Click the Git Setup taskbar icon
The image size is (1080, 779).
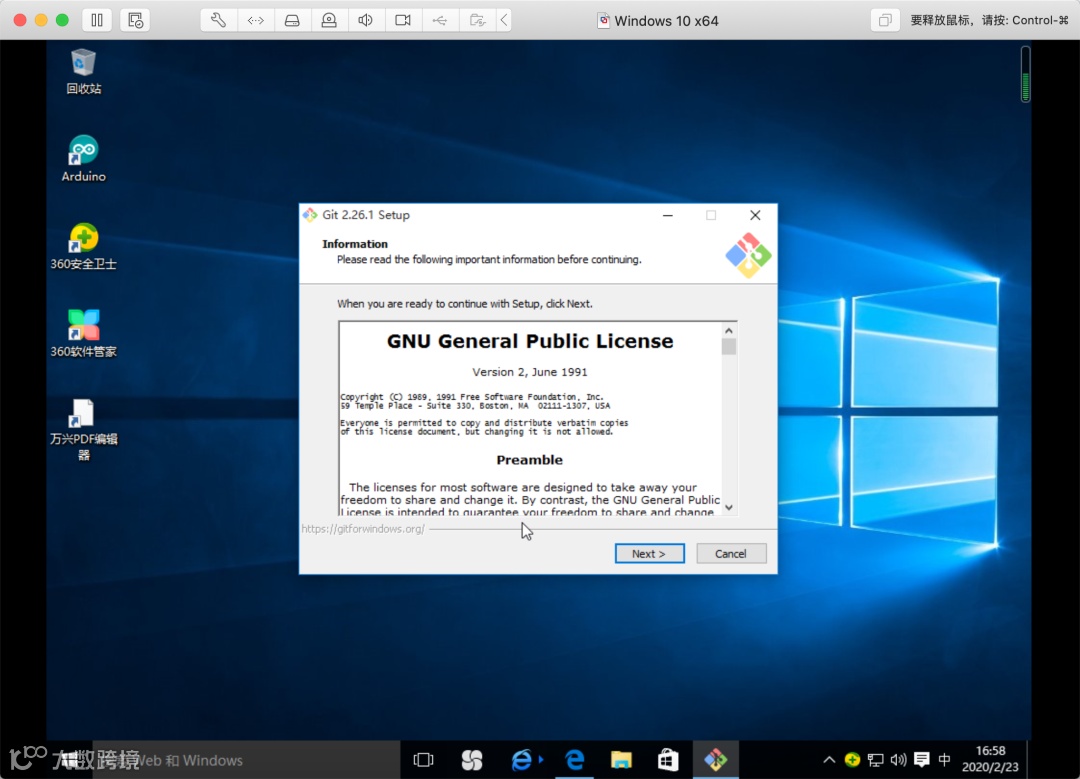point(716,760)
